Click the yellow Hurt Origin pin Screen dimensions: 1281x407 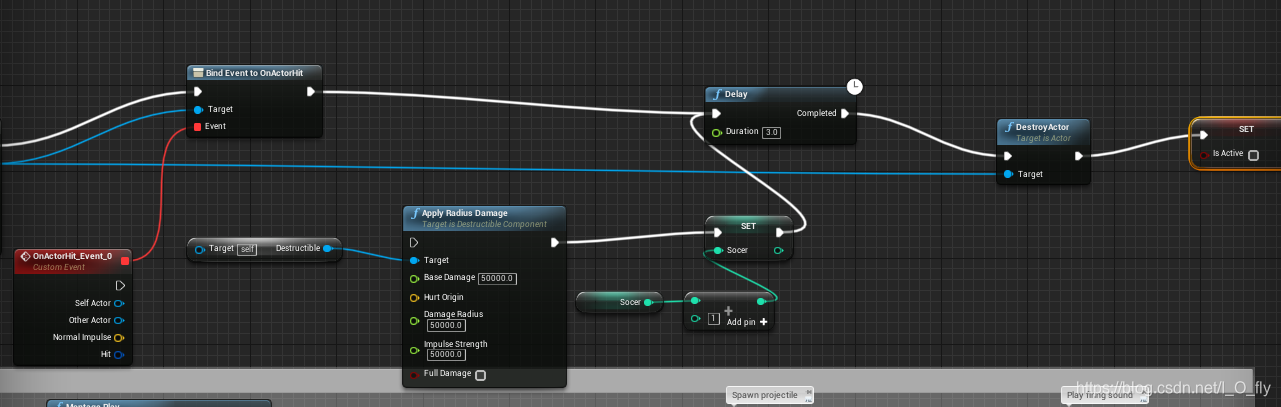tap(414, 297)
